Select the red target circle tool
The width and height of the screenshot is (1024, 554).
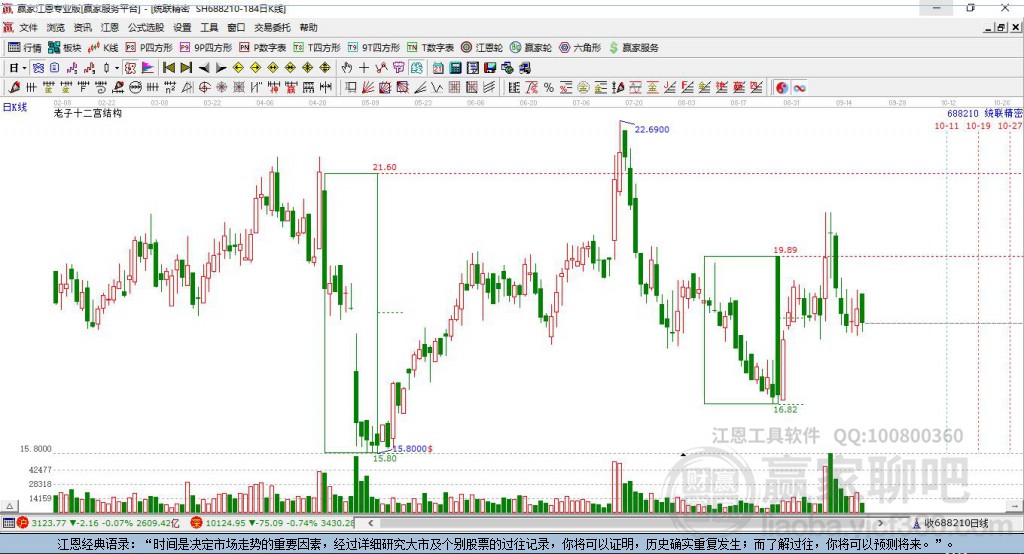point(204,88)
